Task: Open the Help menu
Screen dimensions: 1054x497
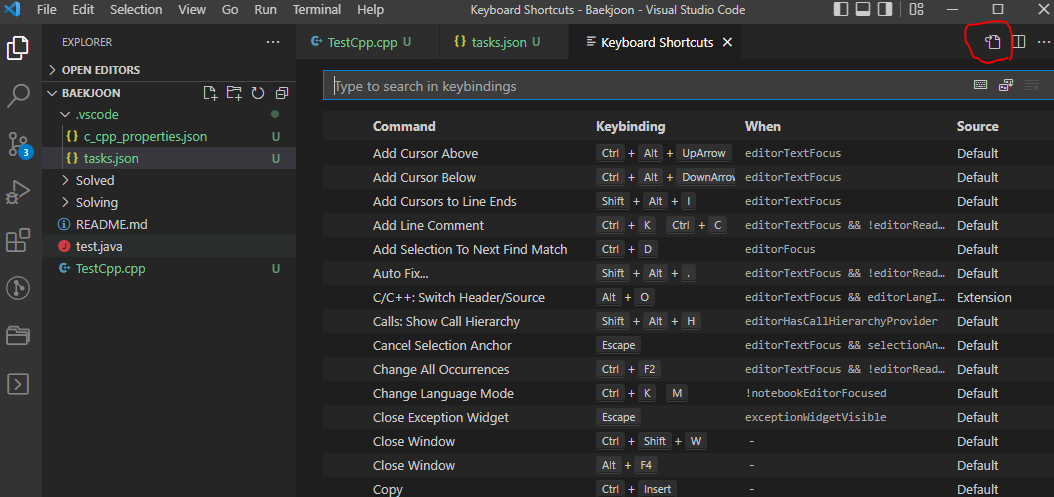Action: pos(370,9)
